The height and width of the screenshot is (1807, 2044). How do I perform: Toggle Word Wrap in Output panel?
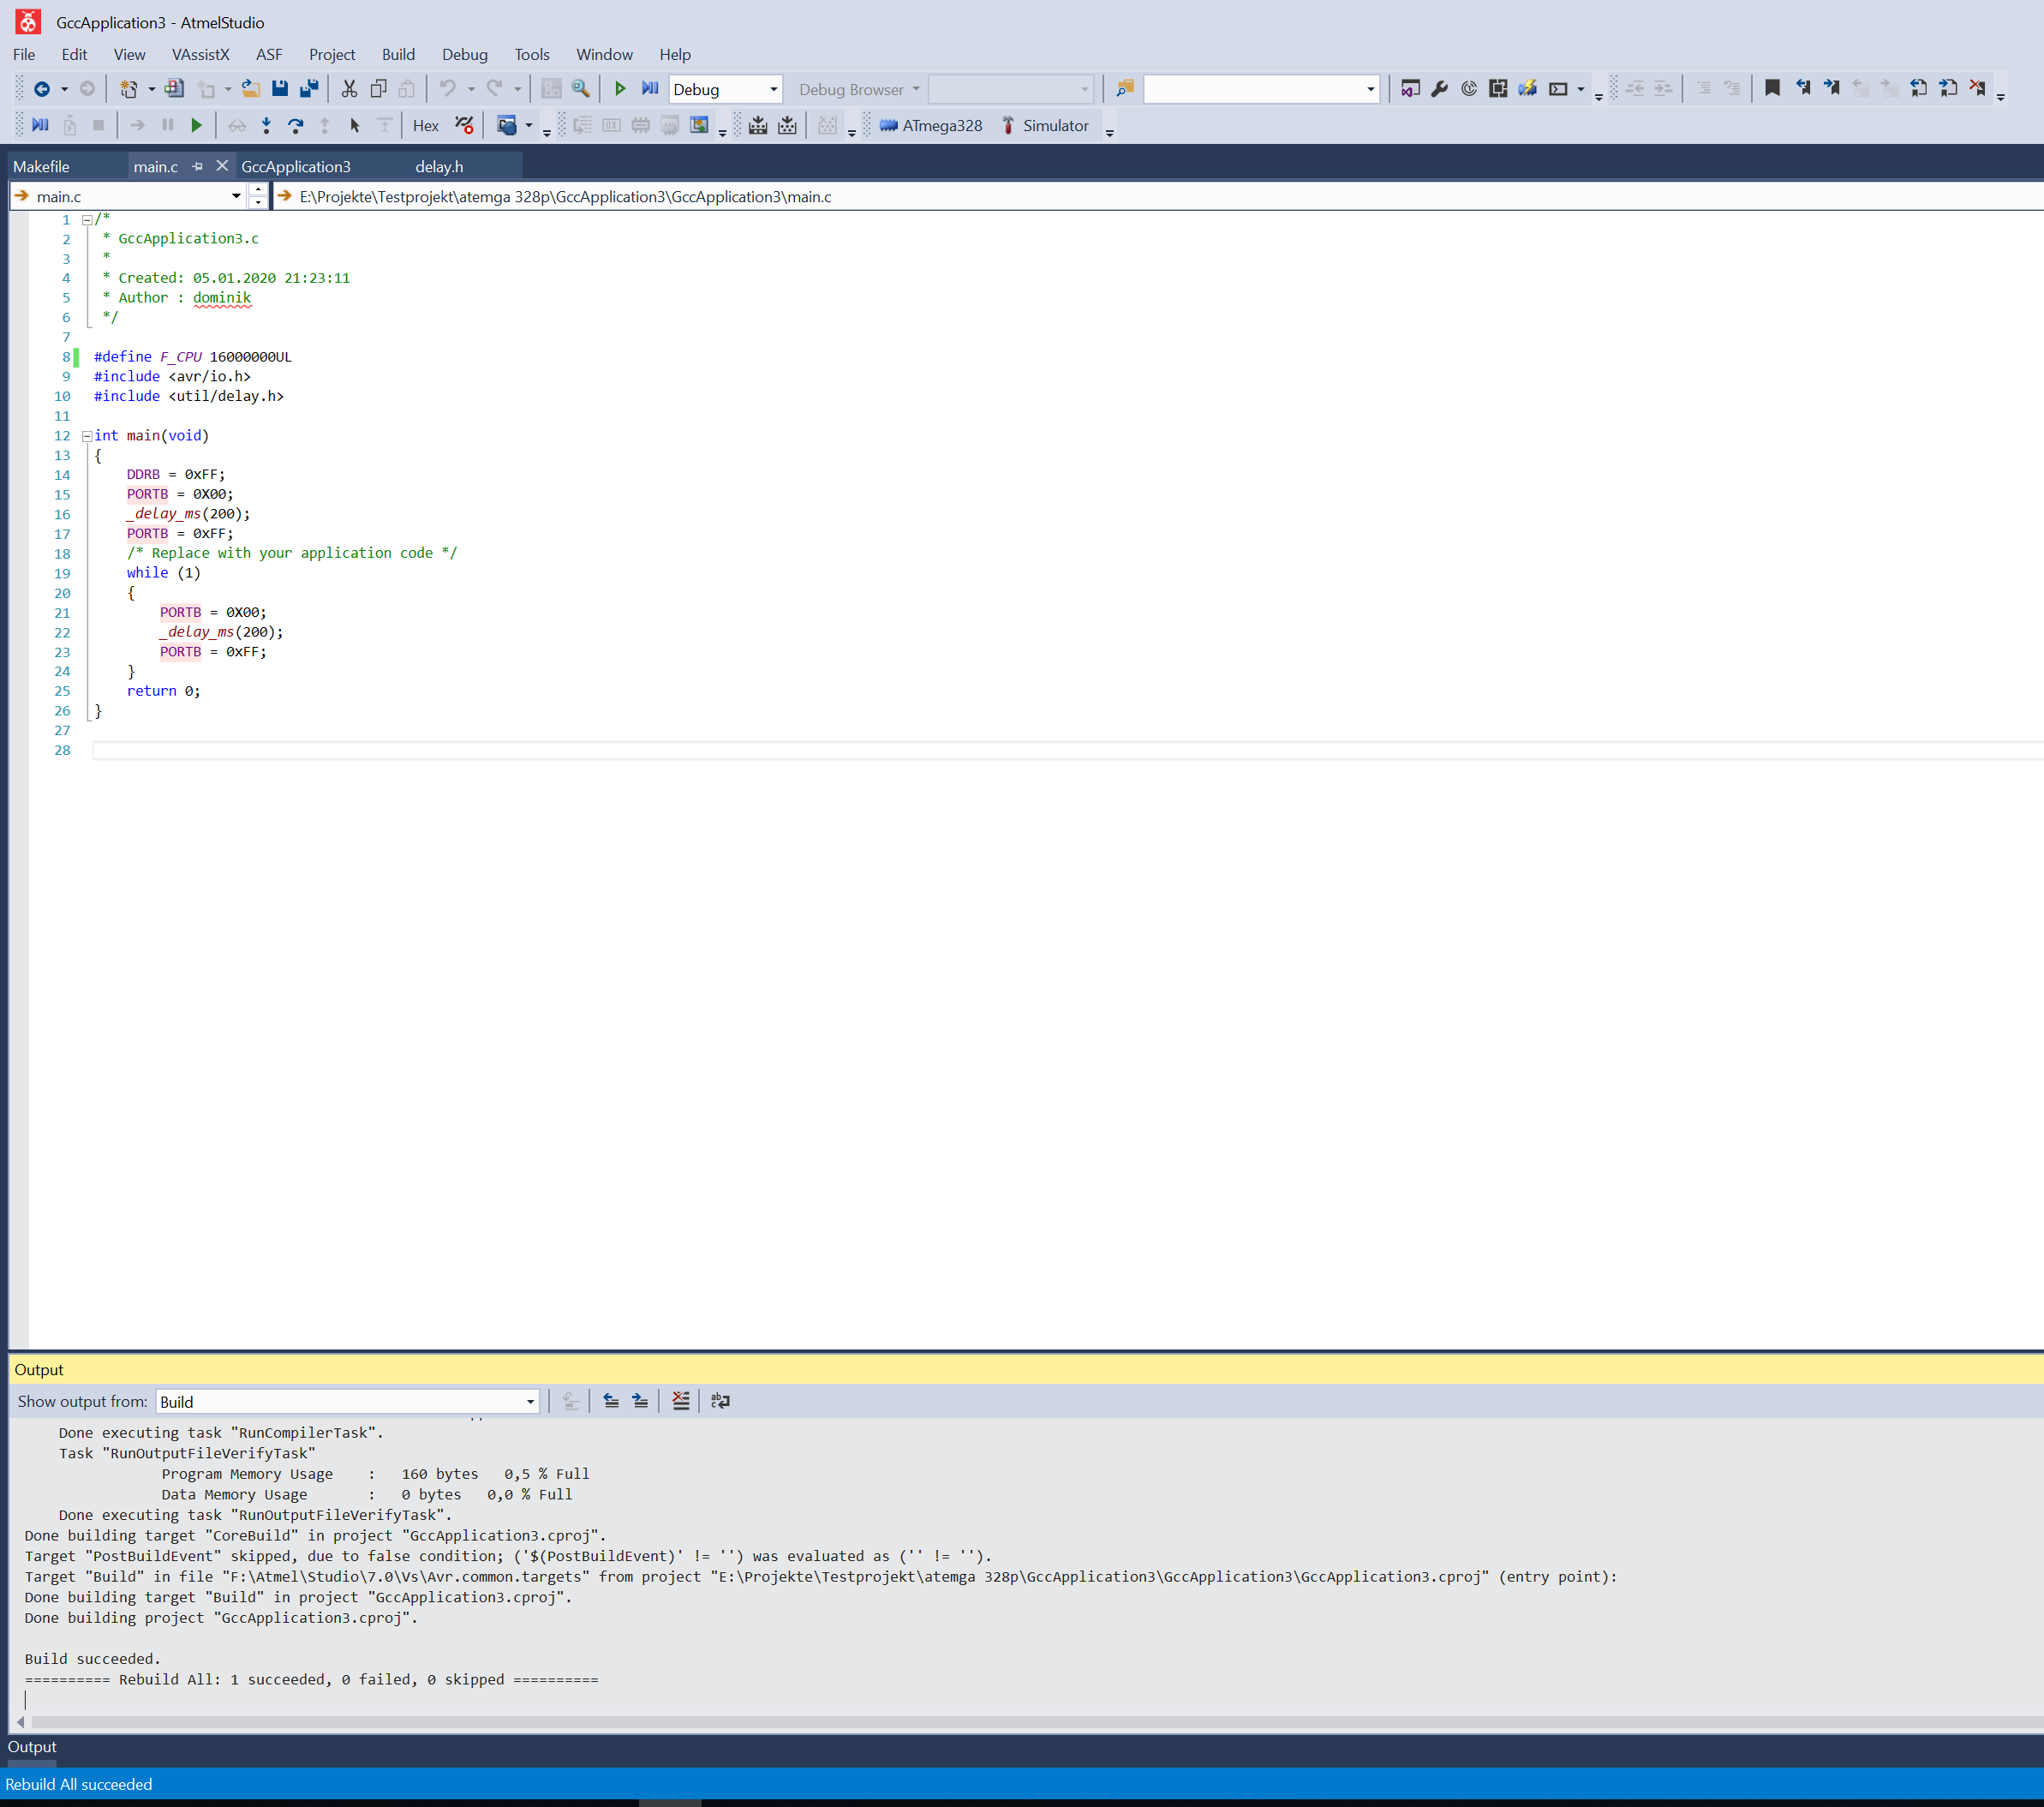tap(720, 1401)
